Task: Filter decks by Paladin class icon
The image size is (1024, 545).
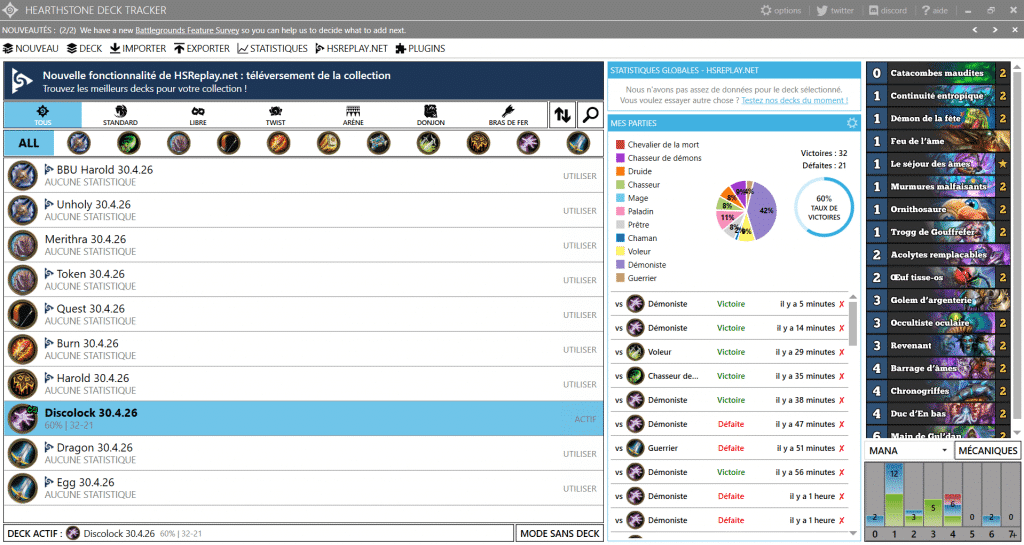Action: 328,142
